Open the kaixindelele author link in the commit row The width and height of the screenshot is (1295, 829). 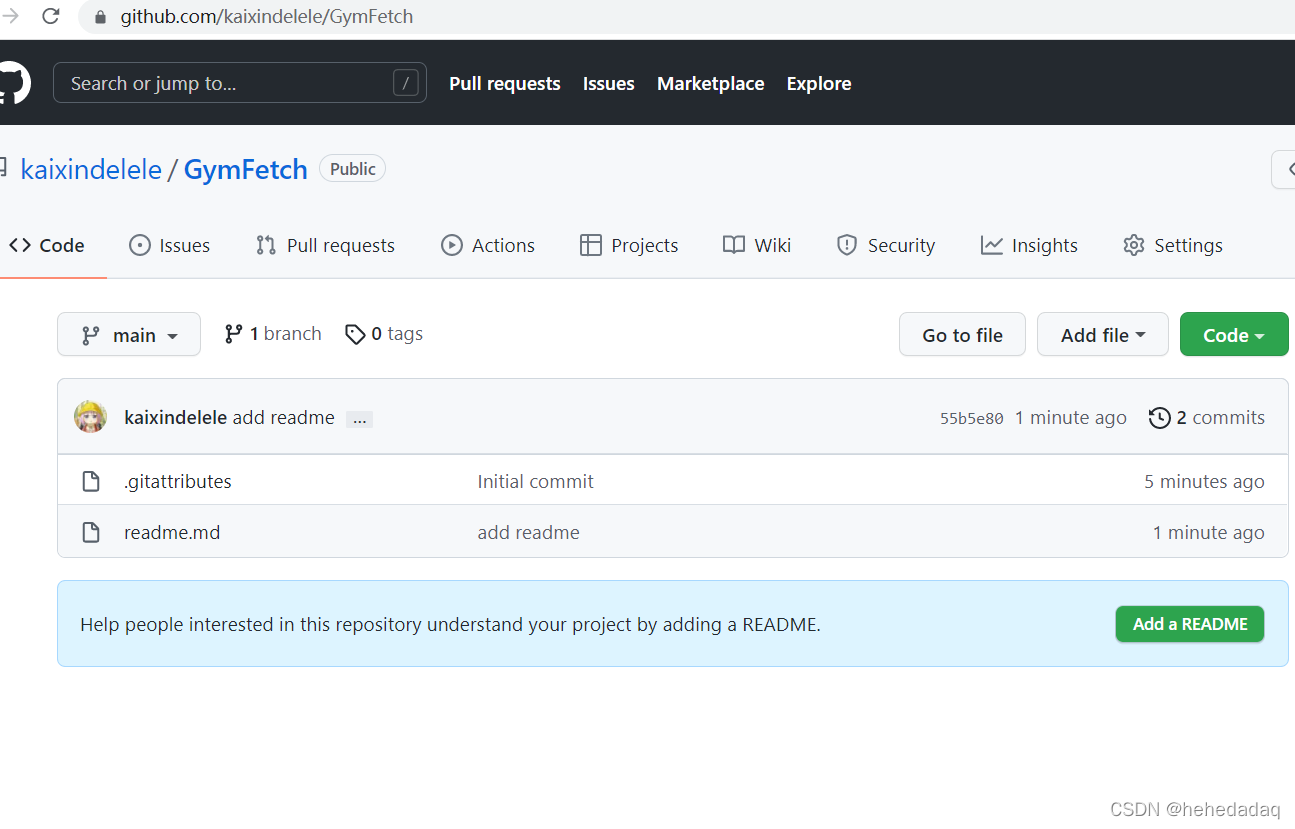tap(175, 417)
